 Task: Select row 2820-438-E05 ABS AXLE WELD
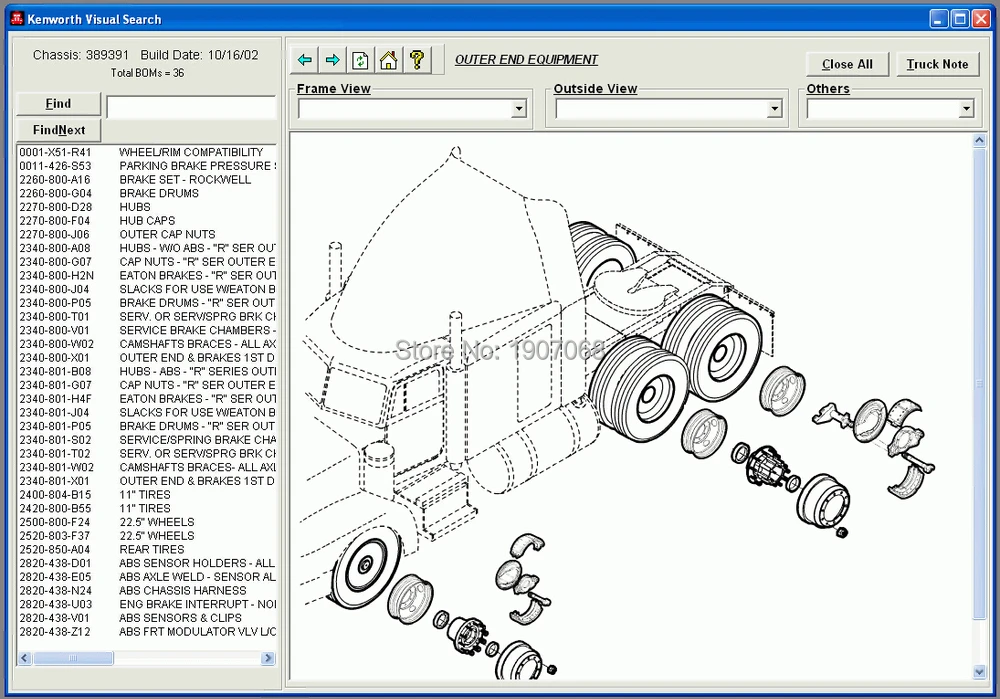[x=147, y=577]
